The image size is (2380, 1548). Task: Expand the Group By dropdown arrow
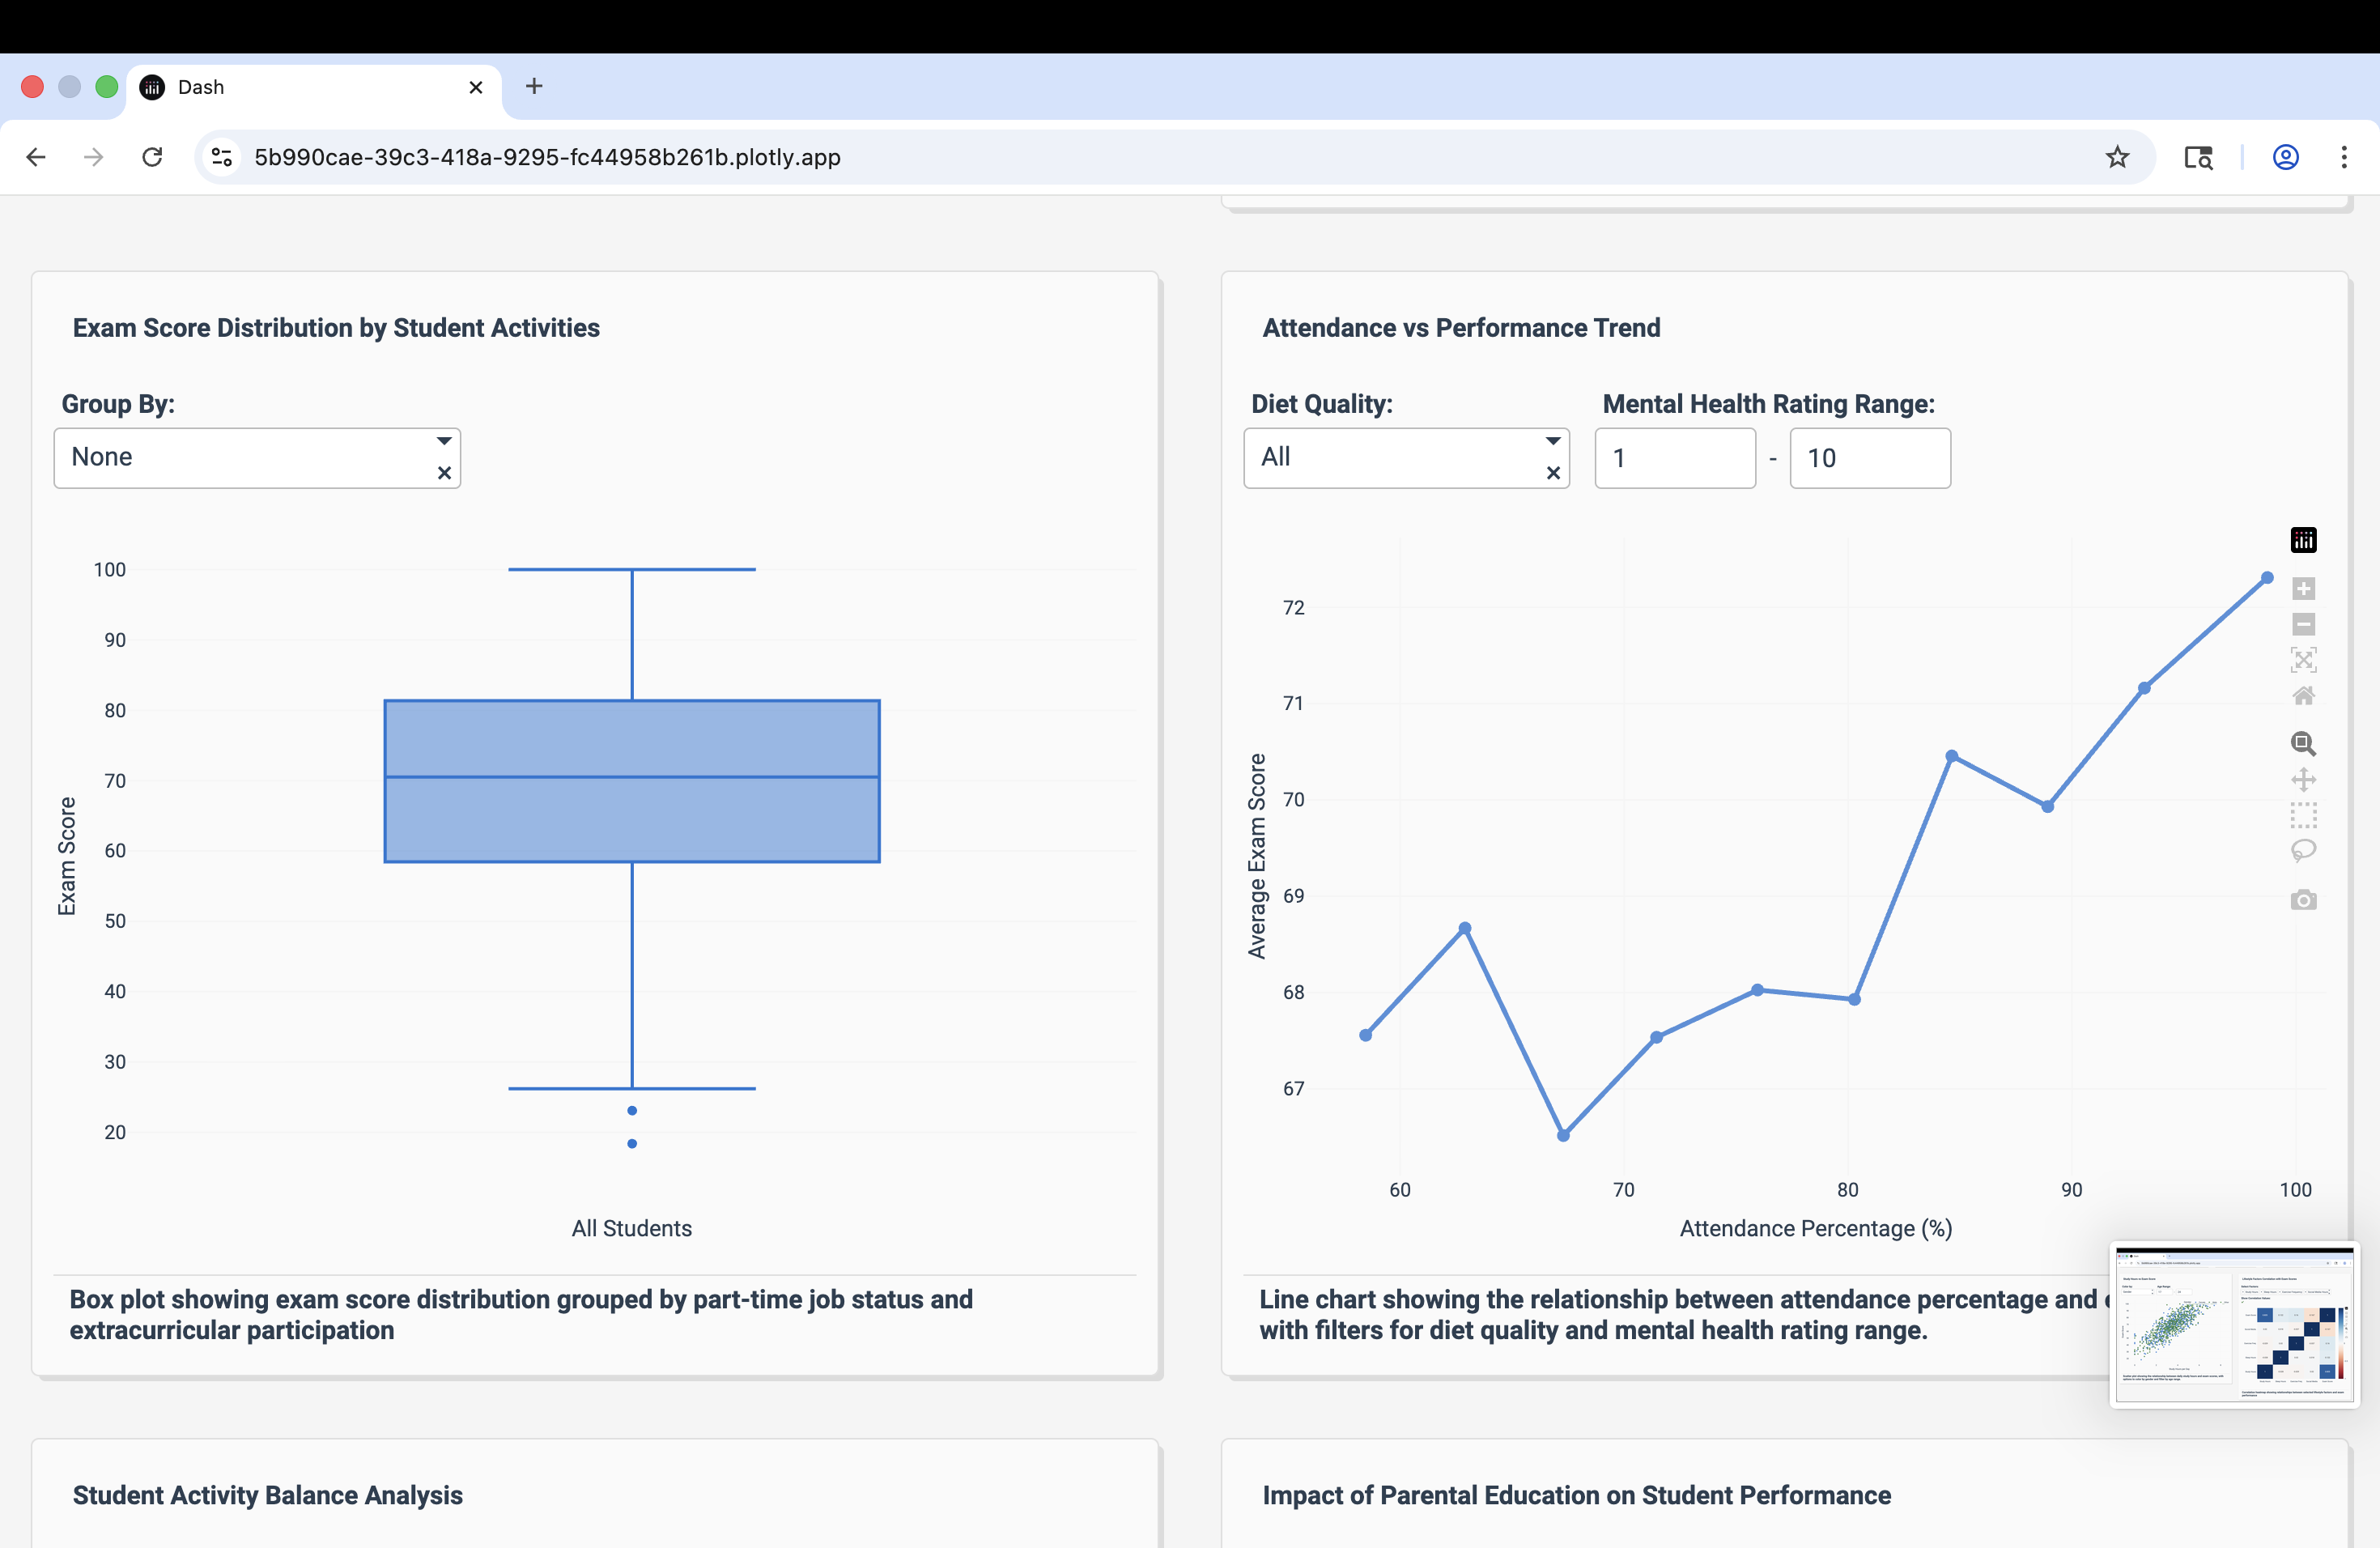pos(443,441)
